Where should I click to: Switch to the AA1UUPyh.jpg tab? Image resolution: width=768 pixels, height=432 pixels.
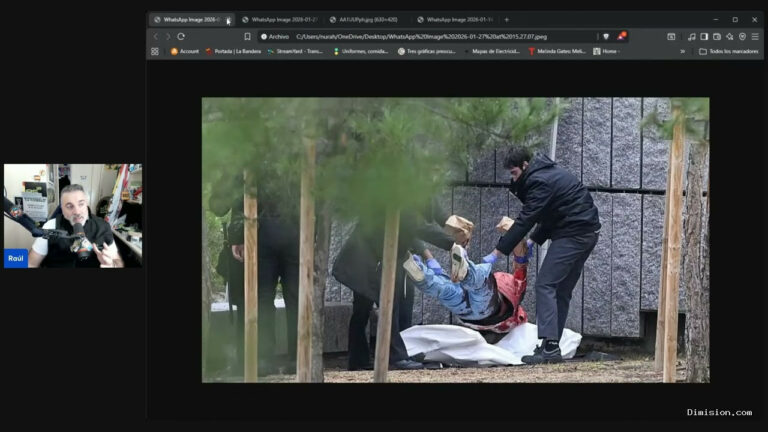click(x=364, y=20)
